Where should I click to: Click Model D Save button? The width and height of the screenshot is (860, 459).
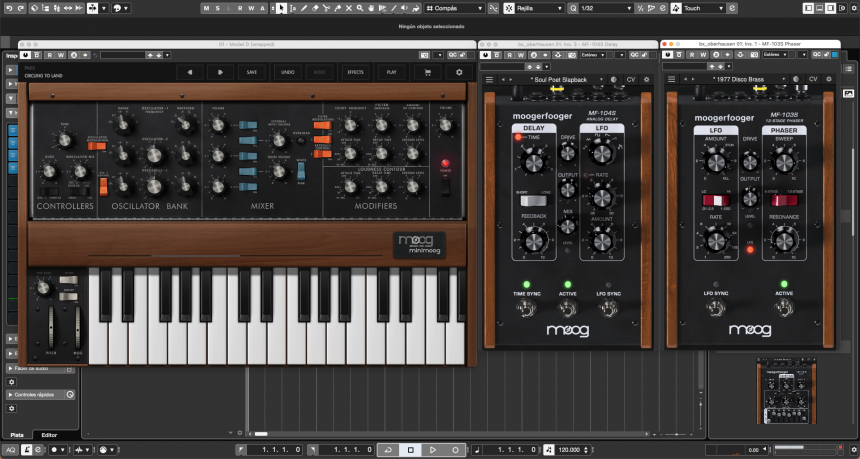pyautogui.click(x=252, y=72)
